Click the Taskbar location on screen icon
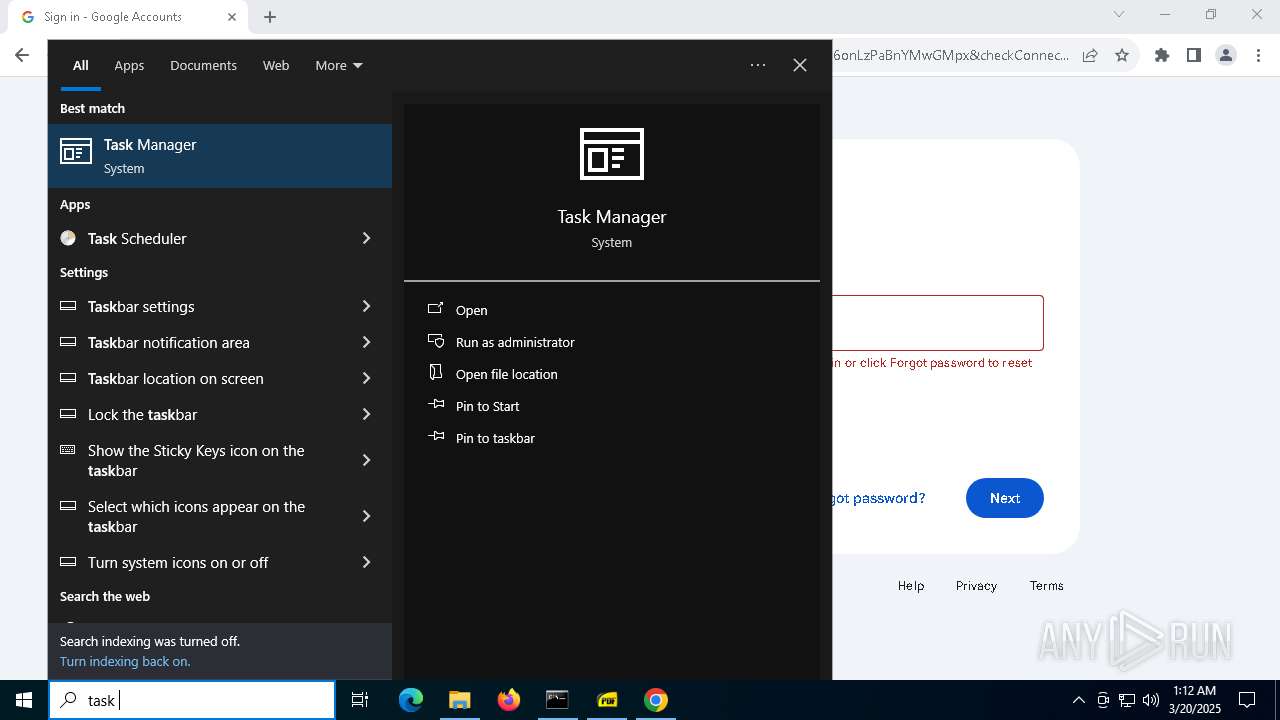 click(x=68, y=378)
